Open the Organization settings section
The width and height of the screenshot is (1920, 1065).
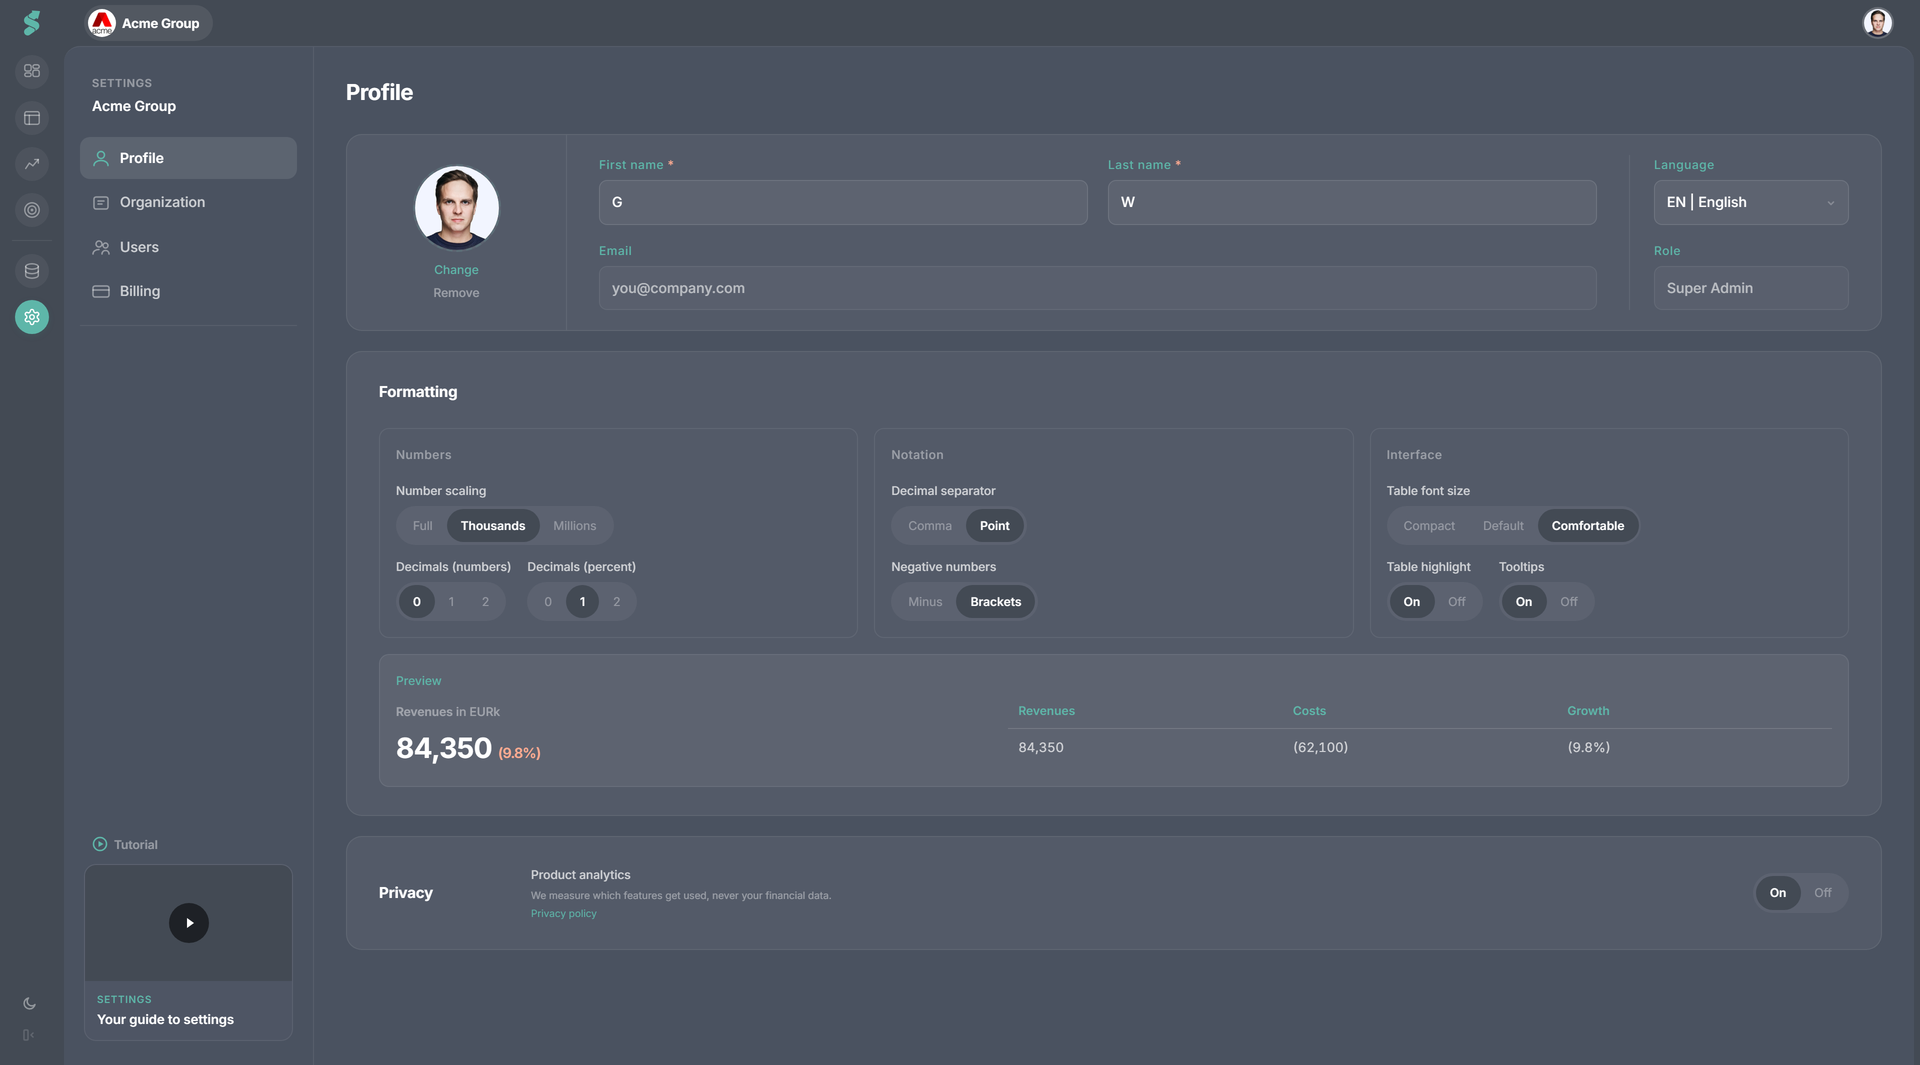pyautogui.click(x=188, y=202)
